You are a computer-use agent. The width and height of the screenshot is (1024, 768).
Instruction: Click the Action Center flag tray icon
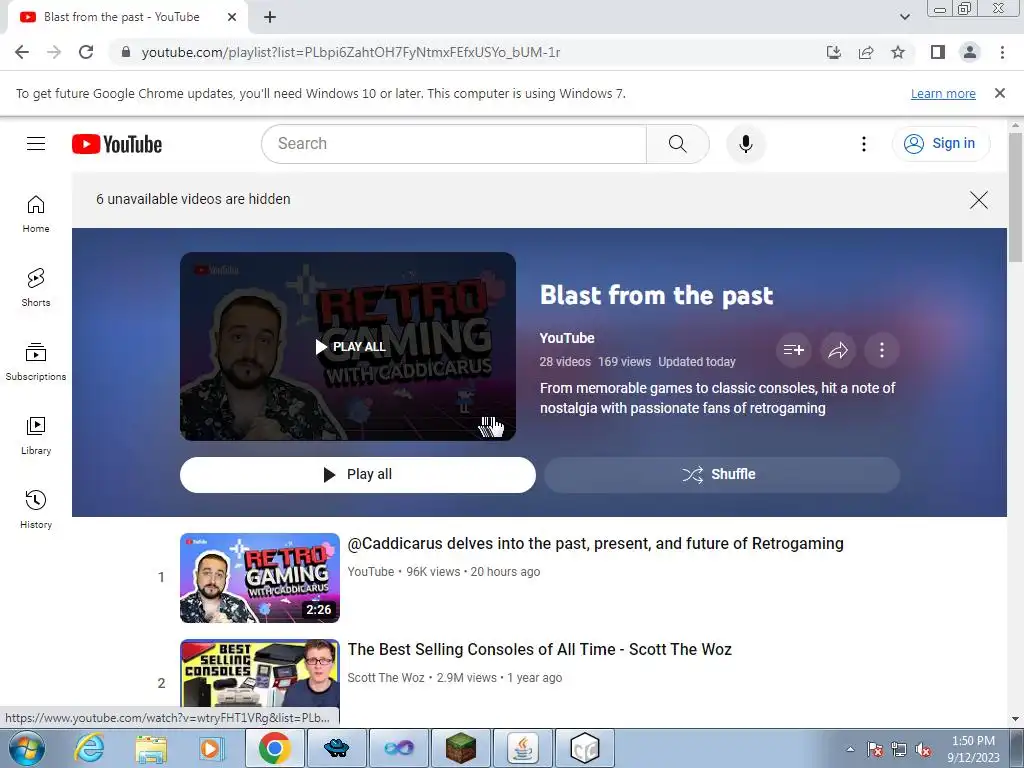(875, 749)
